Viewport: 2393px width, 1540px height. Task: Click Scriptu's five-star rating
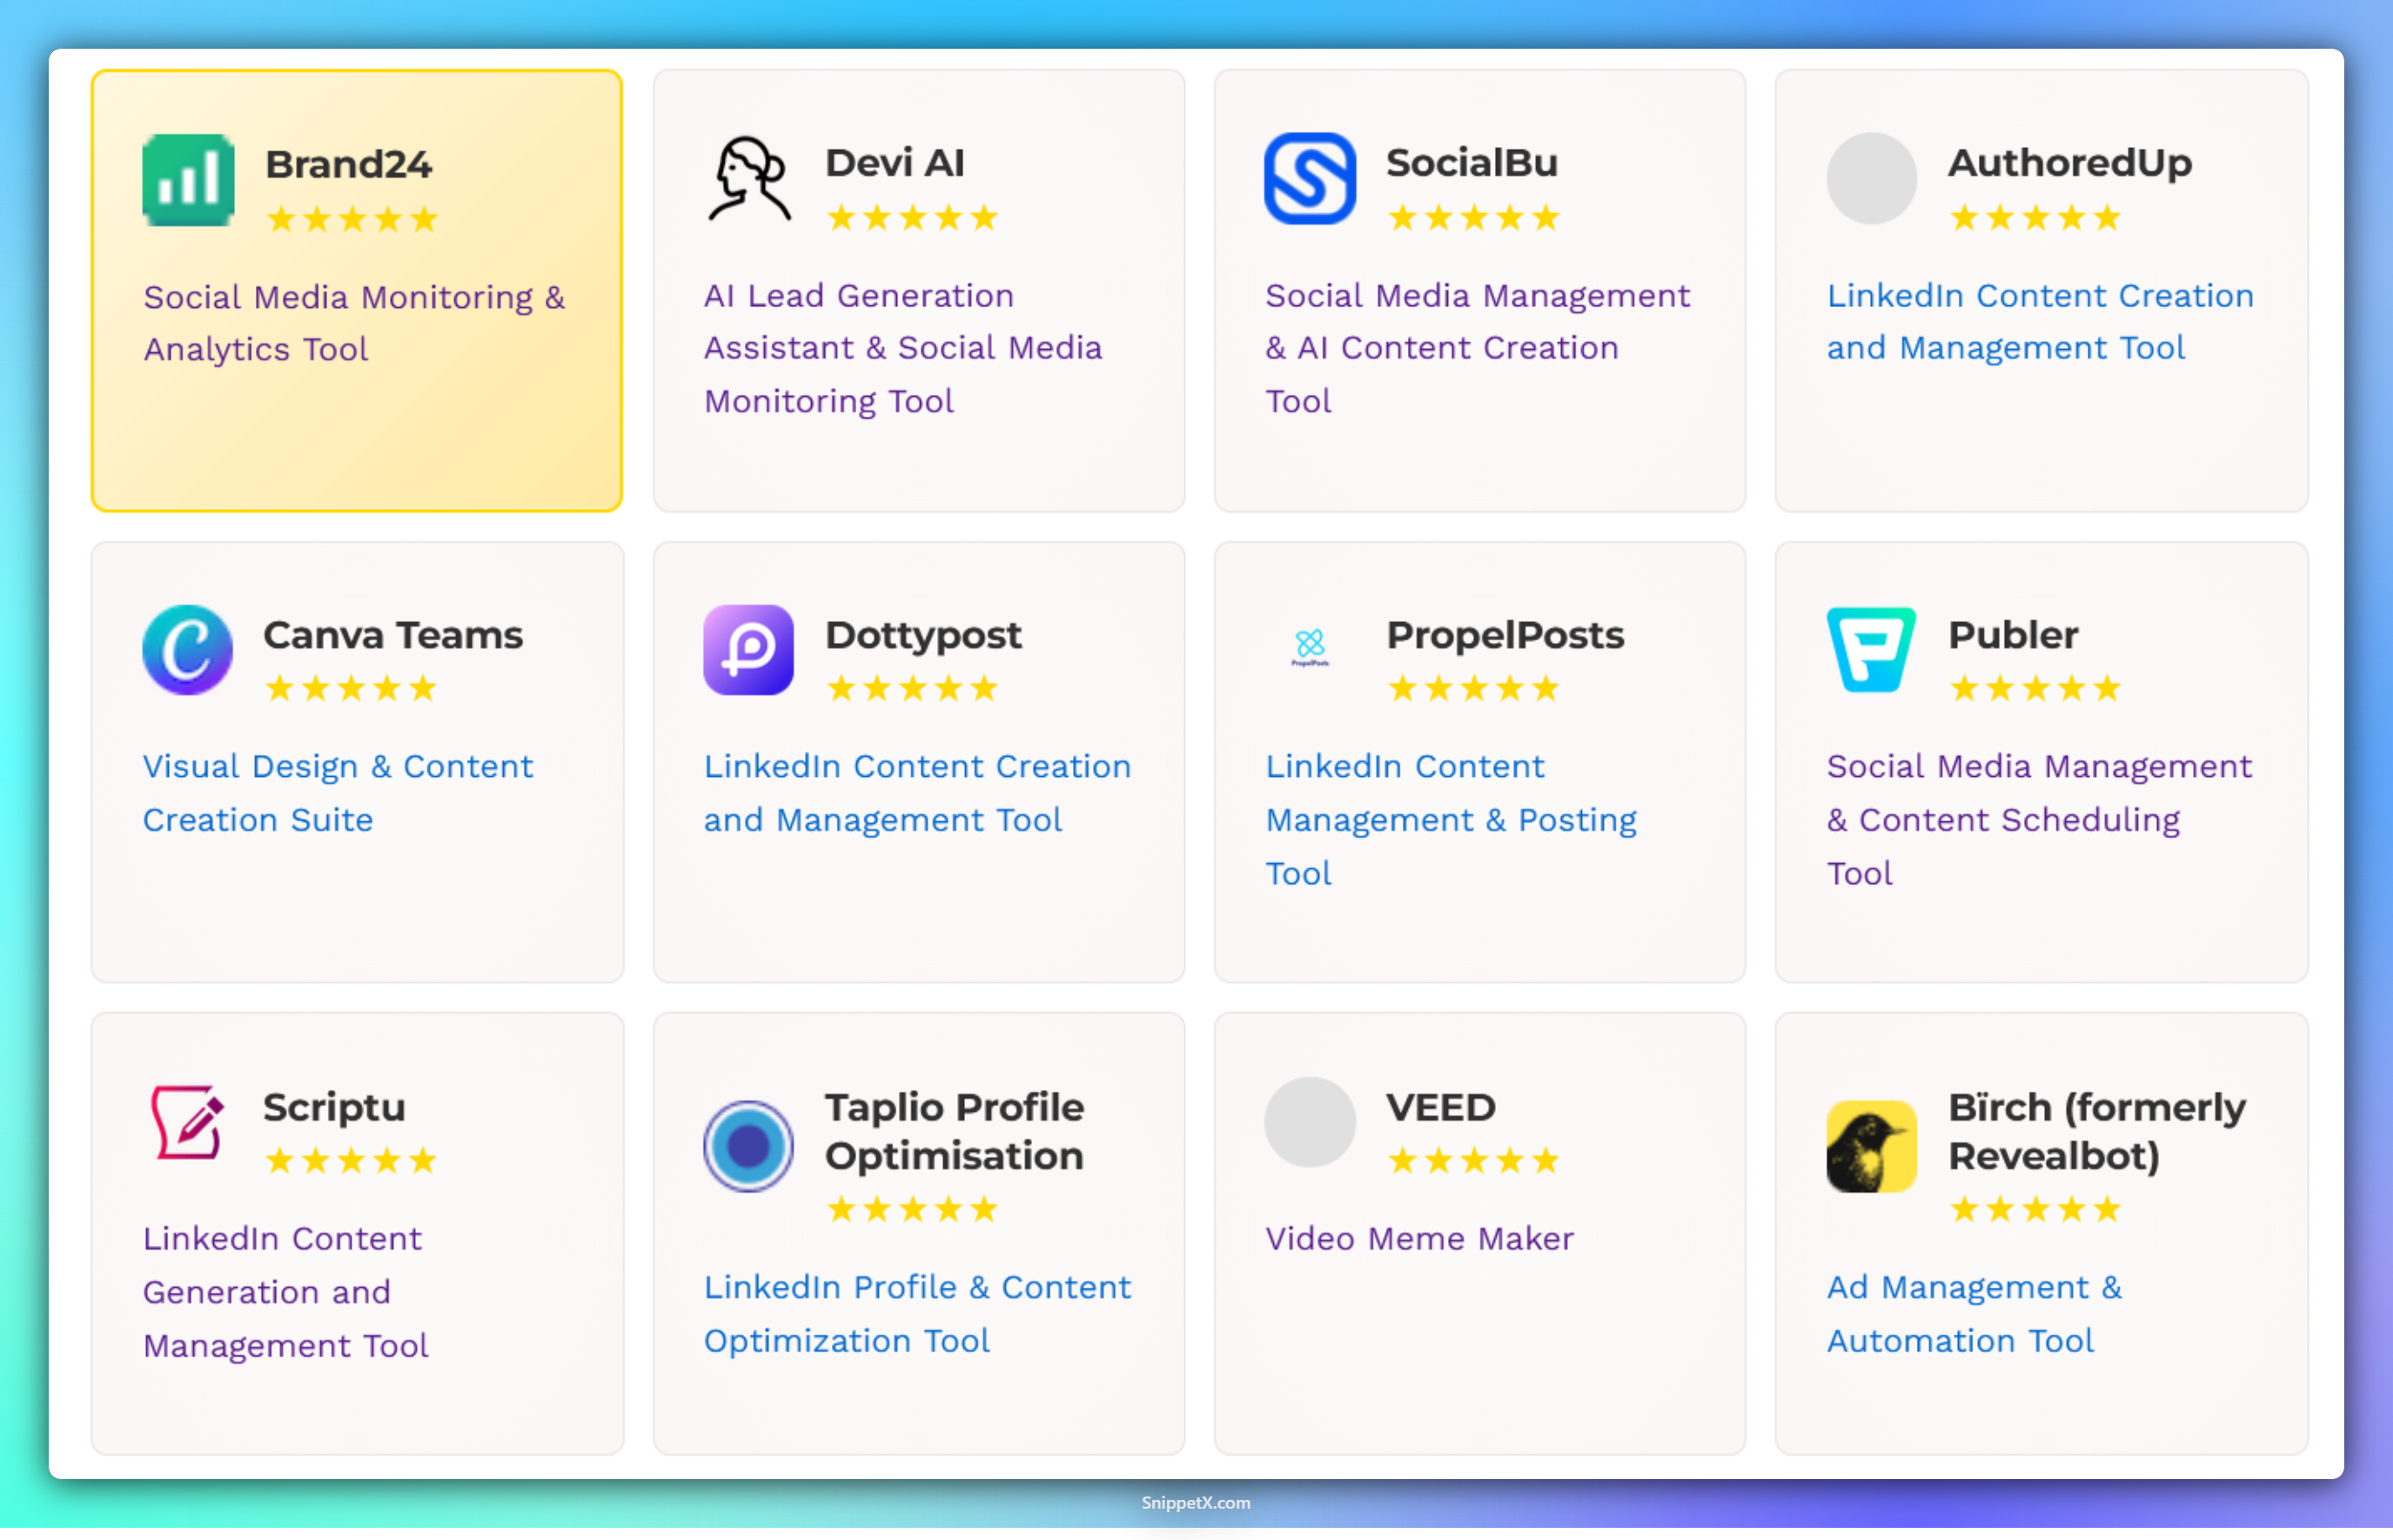pos(351,1160)
